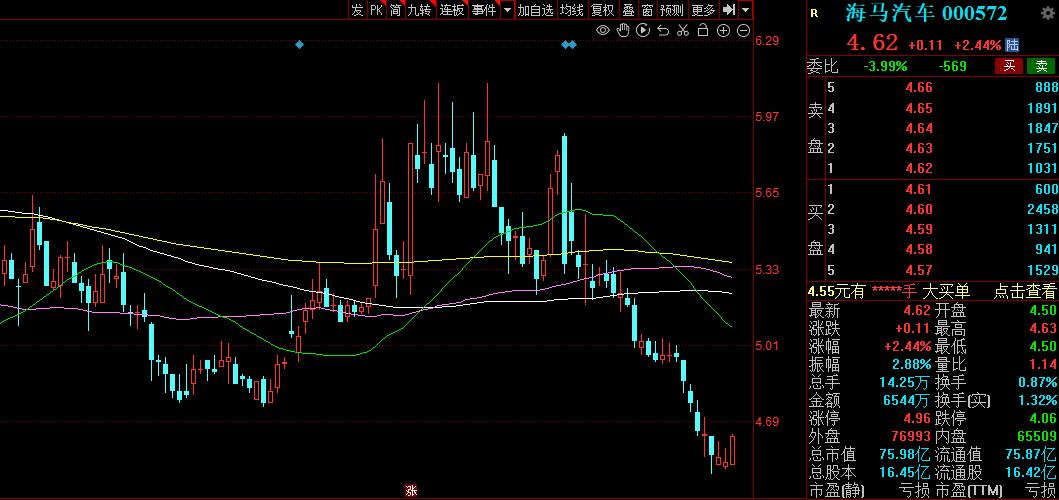Zoom in with the plus icon
This screenshot has height=500, width=1059.
[x=724, y=30]
